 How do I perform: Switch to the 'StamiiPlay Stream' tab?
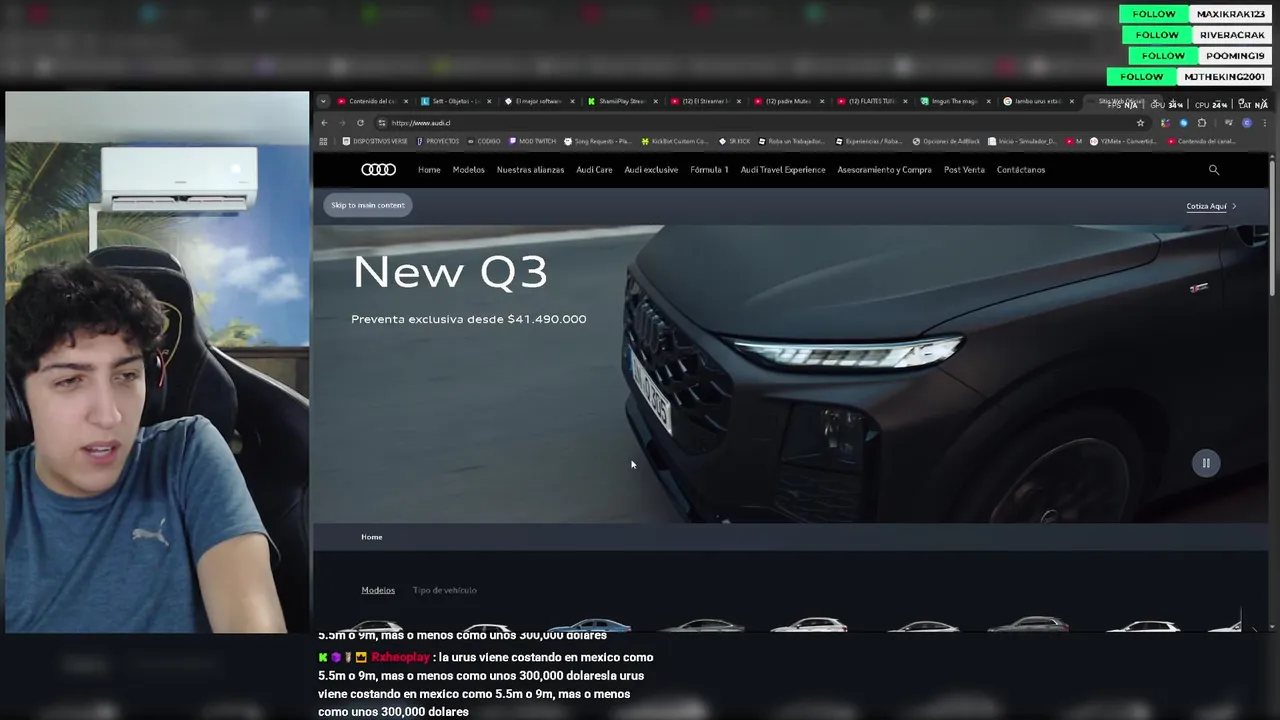[621, 101]
